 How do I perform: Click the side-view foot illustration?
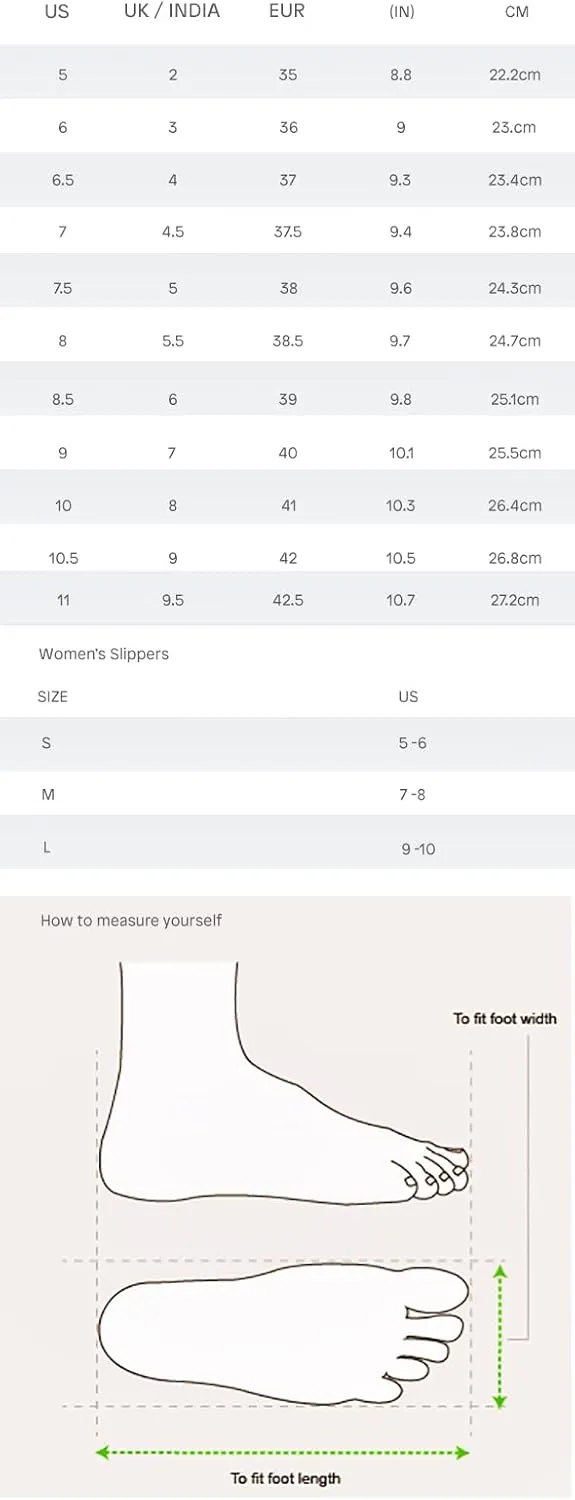coord(285,1083)
